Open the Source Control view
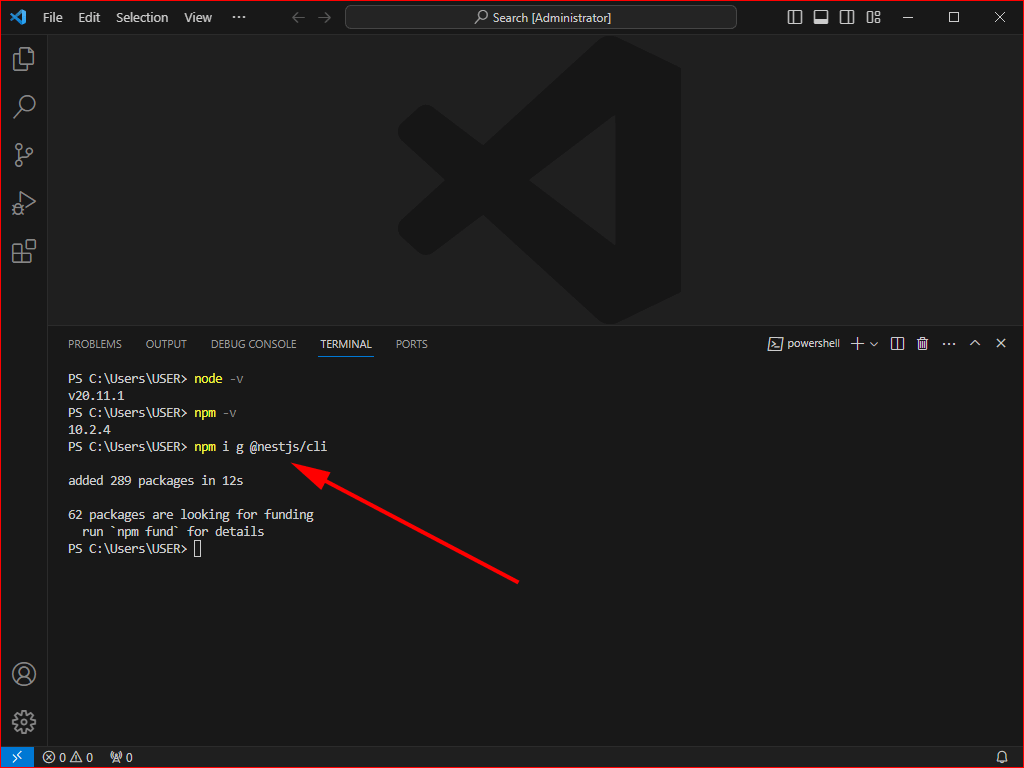Screen dimensions: 1024x768 coord(24,155)
